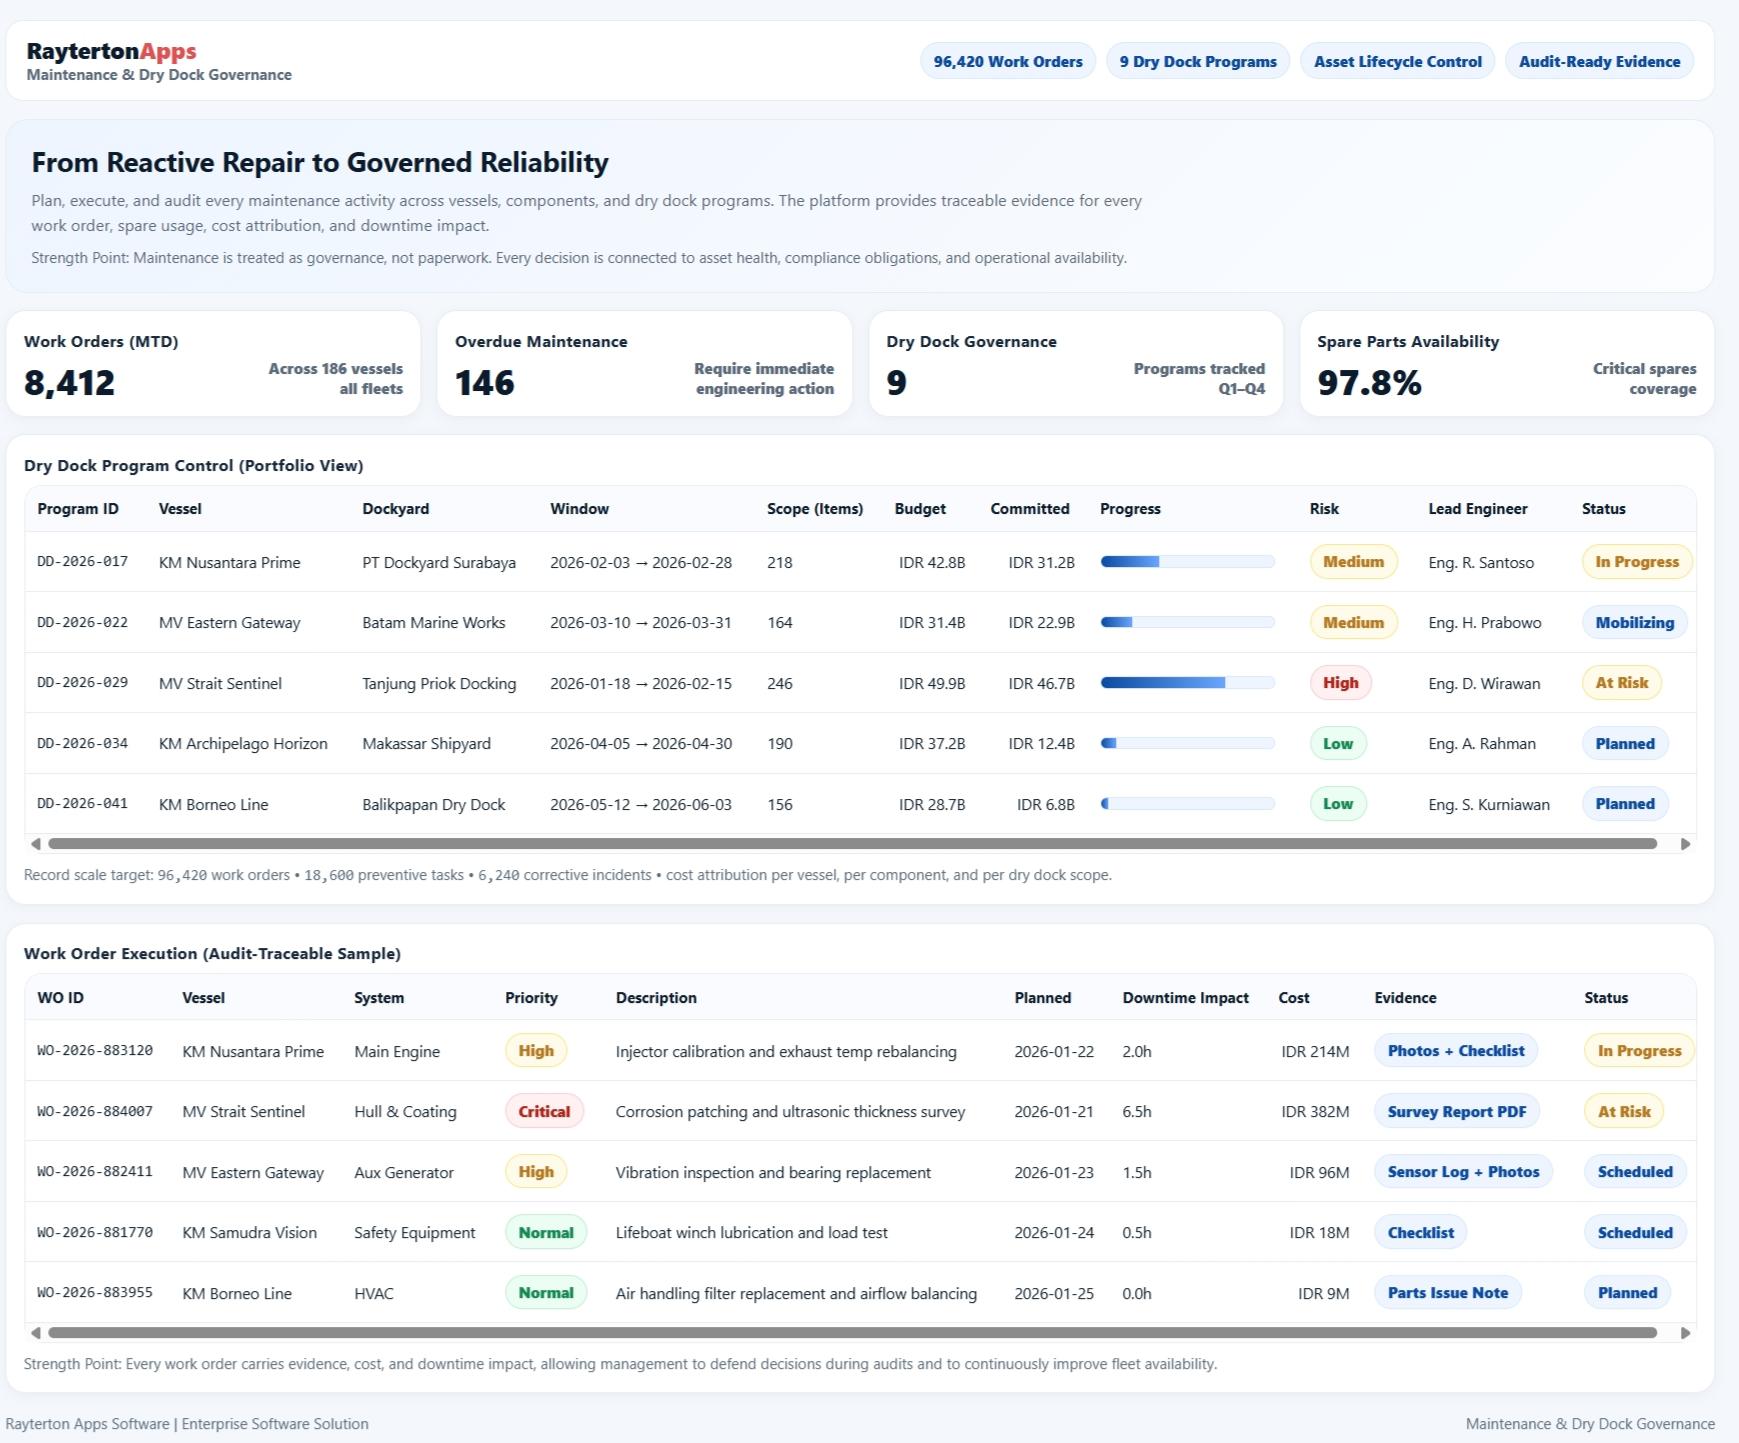The image size is (1739, 1443).
Task: Select program ID DD-2026-017
Action: (82, 562)
